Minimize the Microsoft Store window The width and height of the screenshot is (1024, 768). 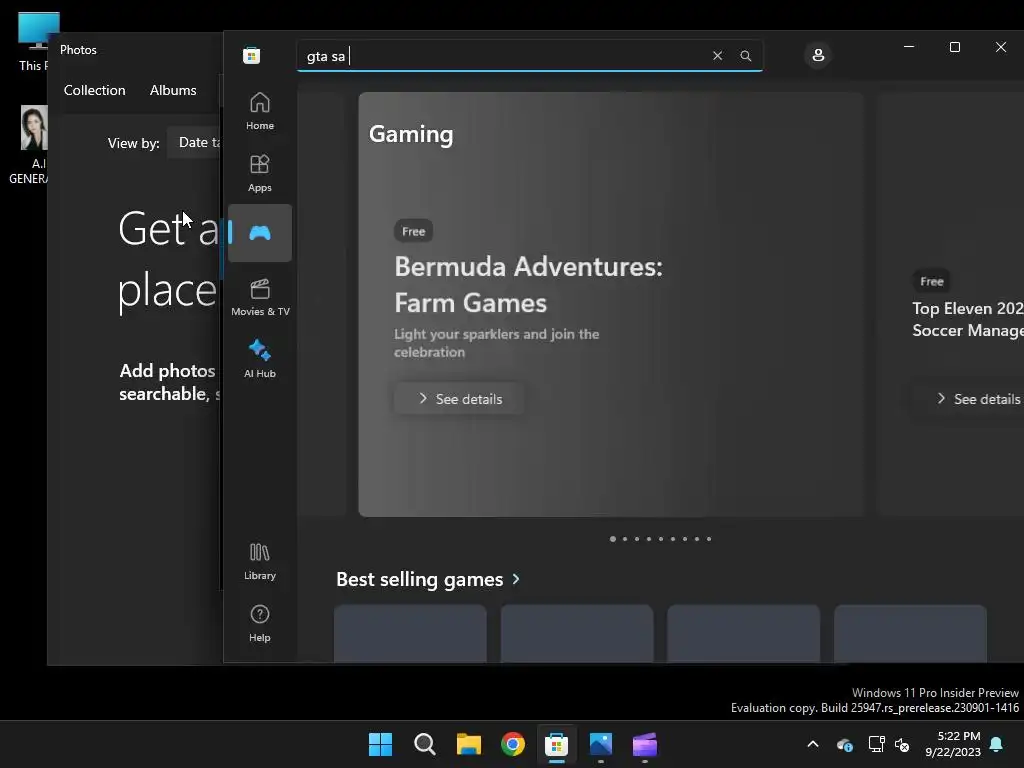[908, 47]
